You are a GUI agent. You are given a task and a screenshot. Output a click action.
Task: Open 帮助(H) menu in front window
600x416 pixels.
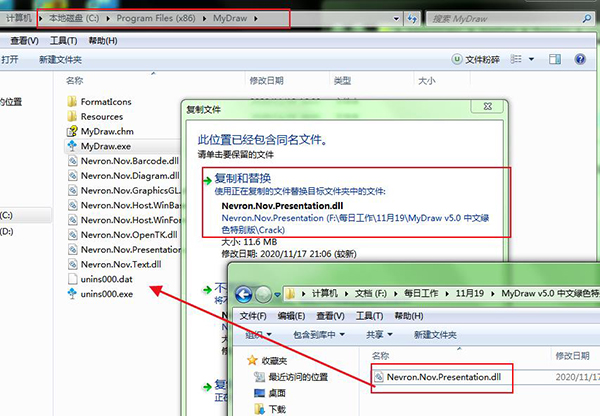pos(409,316)
